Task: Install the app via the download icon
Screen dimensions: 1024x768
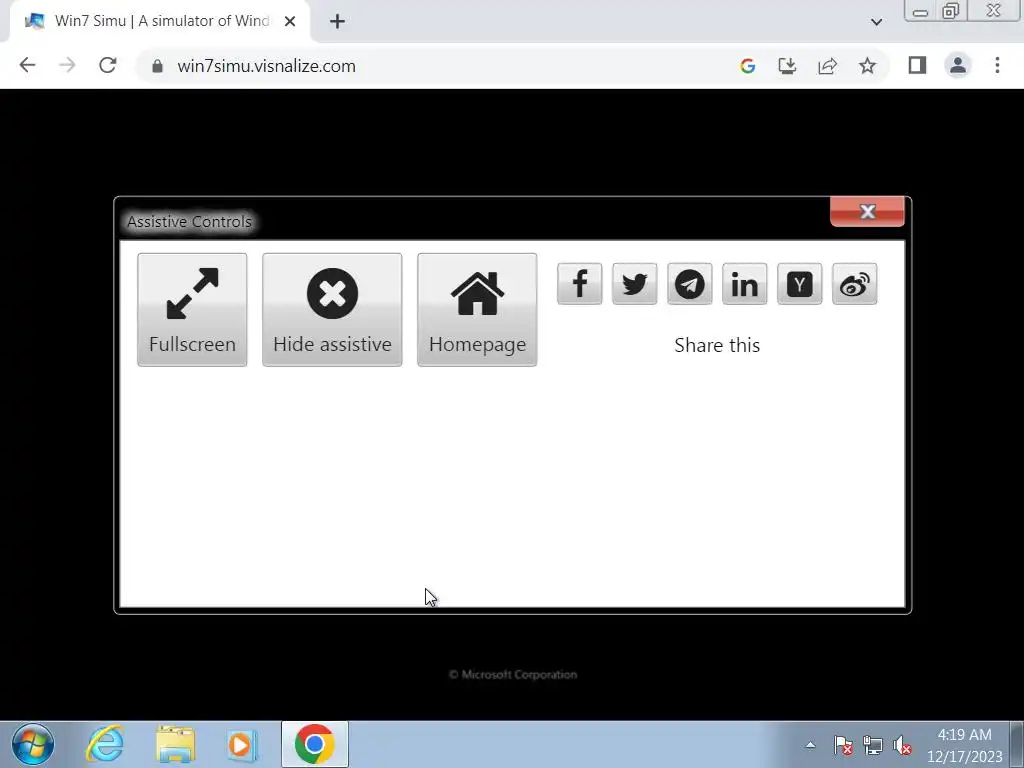Action: coord(788,65)
